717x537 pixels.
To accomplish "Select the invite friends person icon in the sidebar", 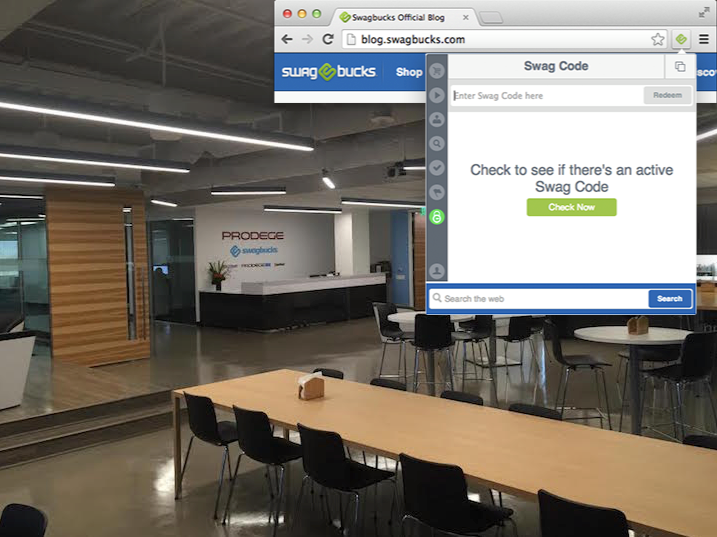I will 437,119.
